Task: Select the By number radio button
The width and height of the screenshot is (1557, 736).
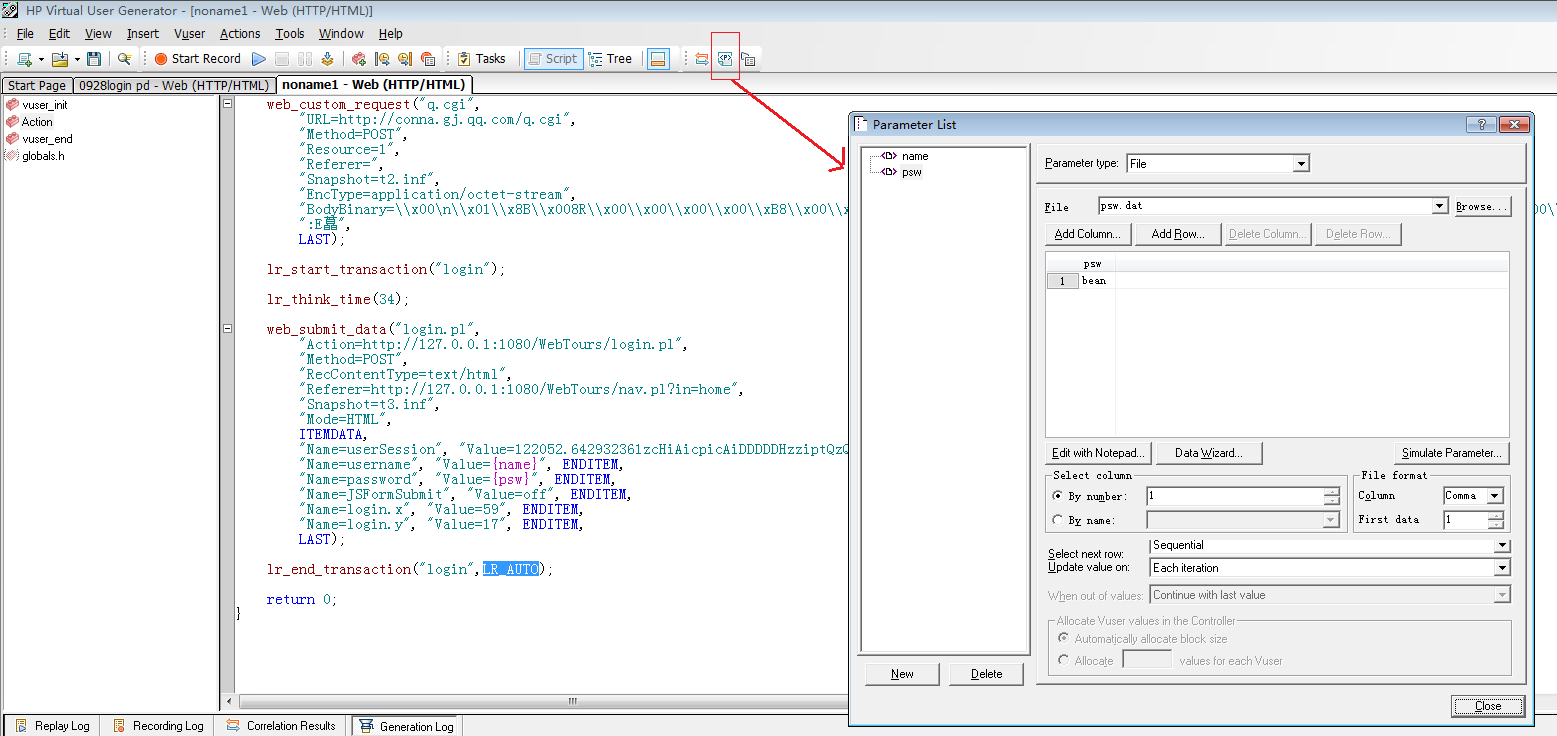Action: point(1058,496)
